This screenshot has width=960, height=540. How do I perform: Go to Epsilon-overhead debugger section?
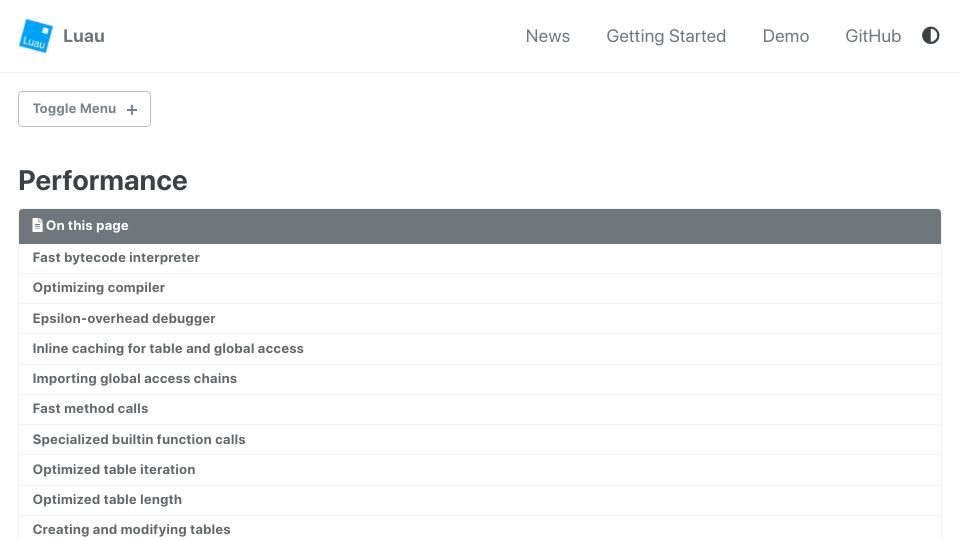click(x=124, y=318)
